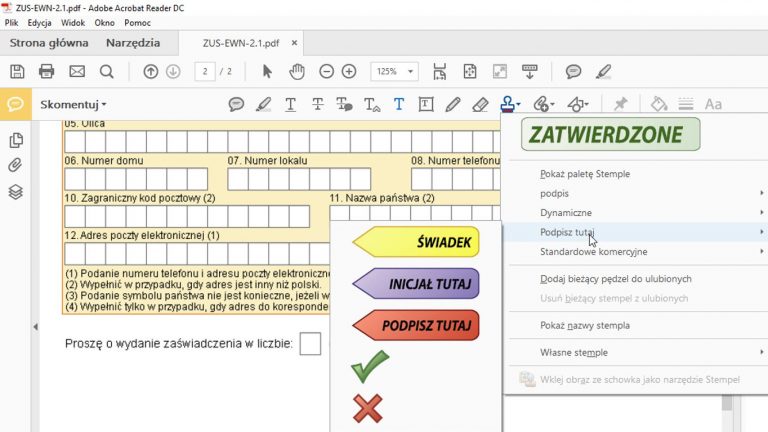The image size is (768, 432).
Task: Click the Print document icon
Action: (x=46, y=71)
